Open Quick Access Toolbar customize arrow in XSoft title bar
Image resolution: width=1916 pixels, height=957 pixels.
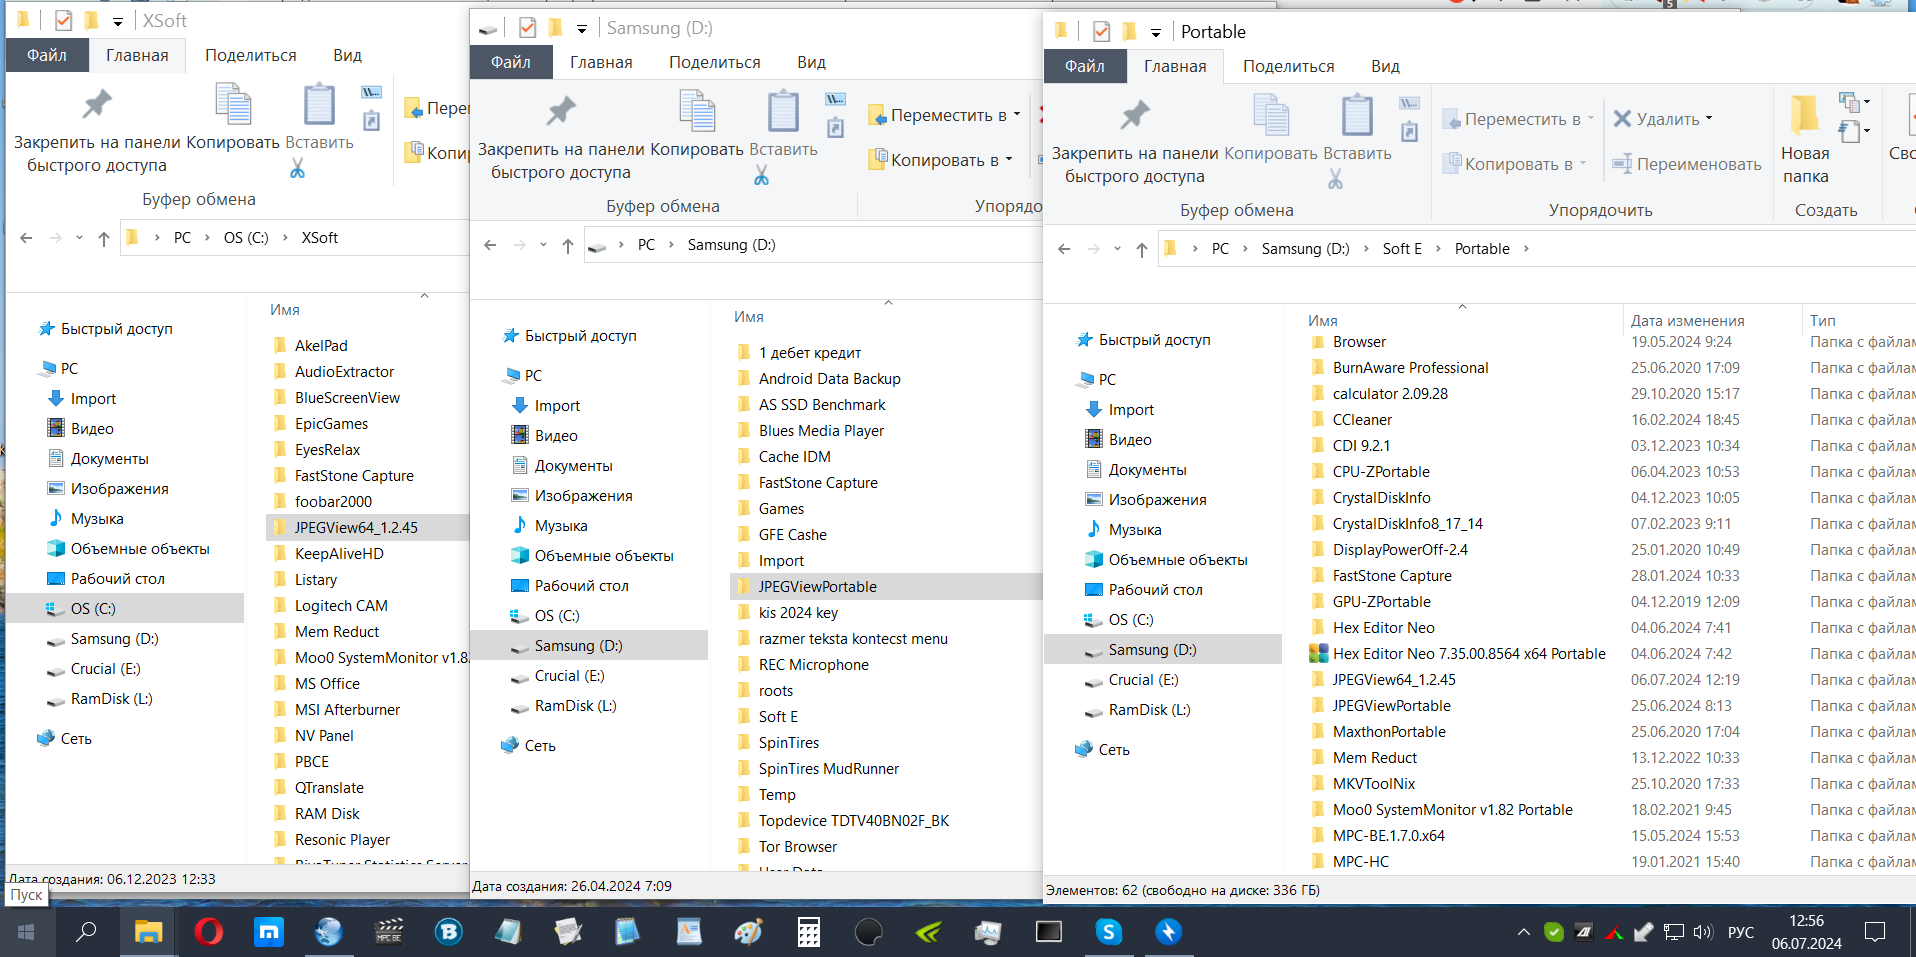coord(118,21)
